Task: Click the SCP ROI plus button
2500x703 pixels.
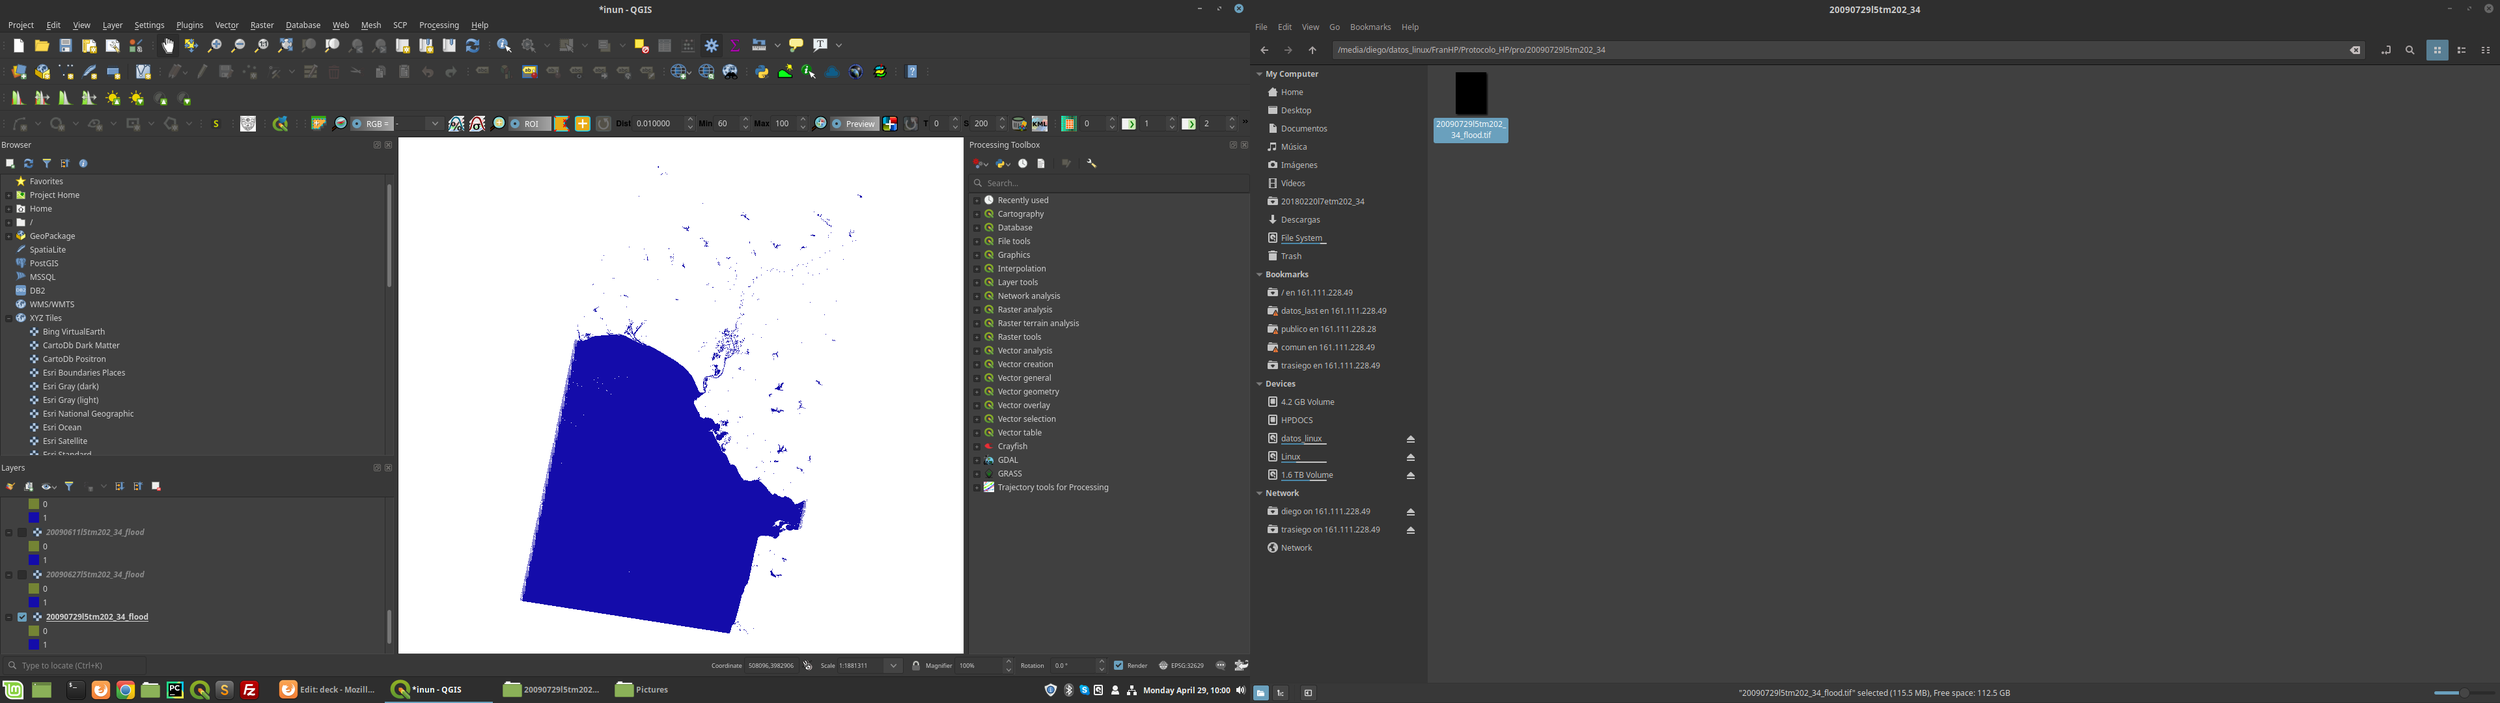Action: pyautogui.click(x=582, y=124)
